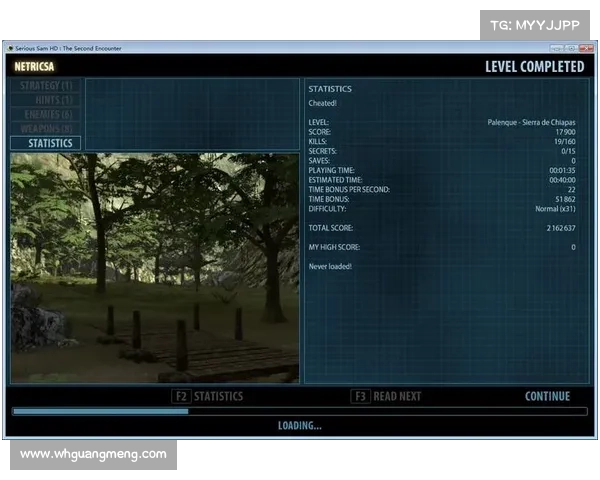Minimize the Serious Sam HD window
600x480 pixels.
(557, 47)
